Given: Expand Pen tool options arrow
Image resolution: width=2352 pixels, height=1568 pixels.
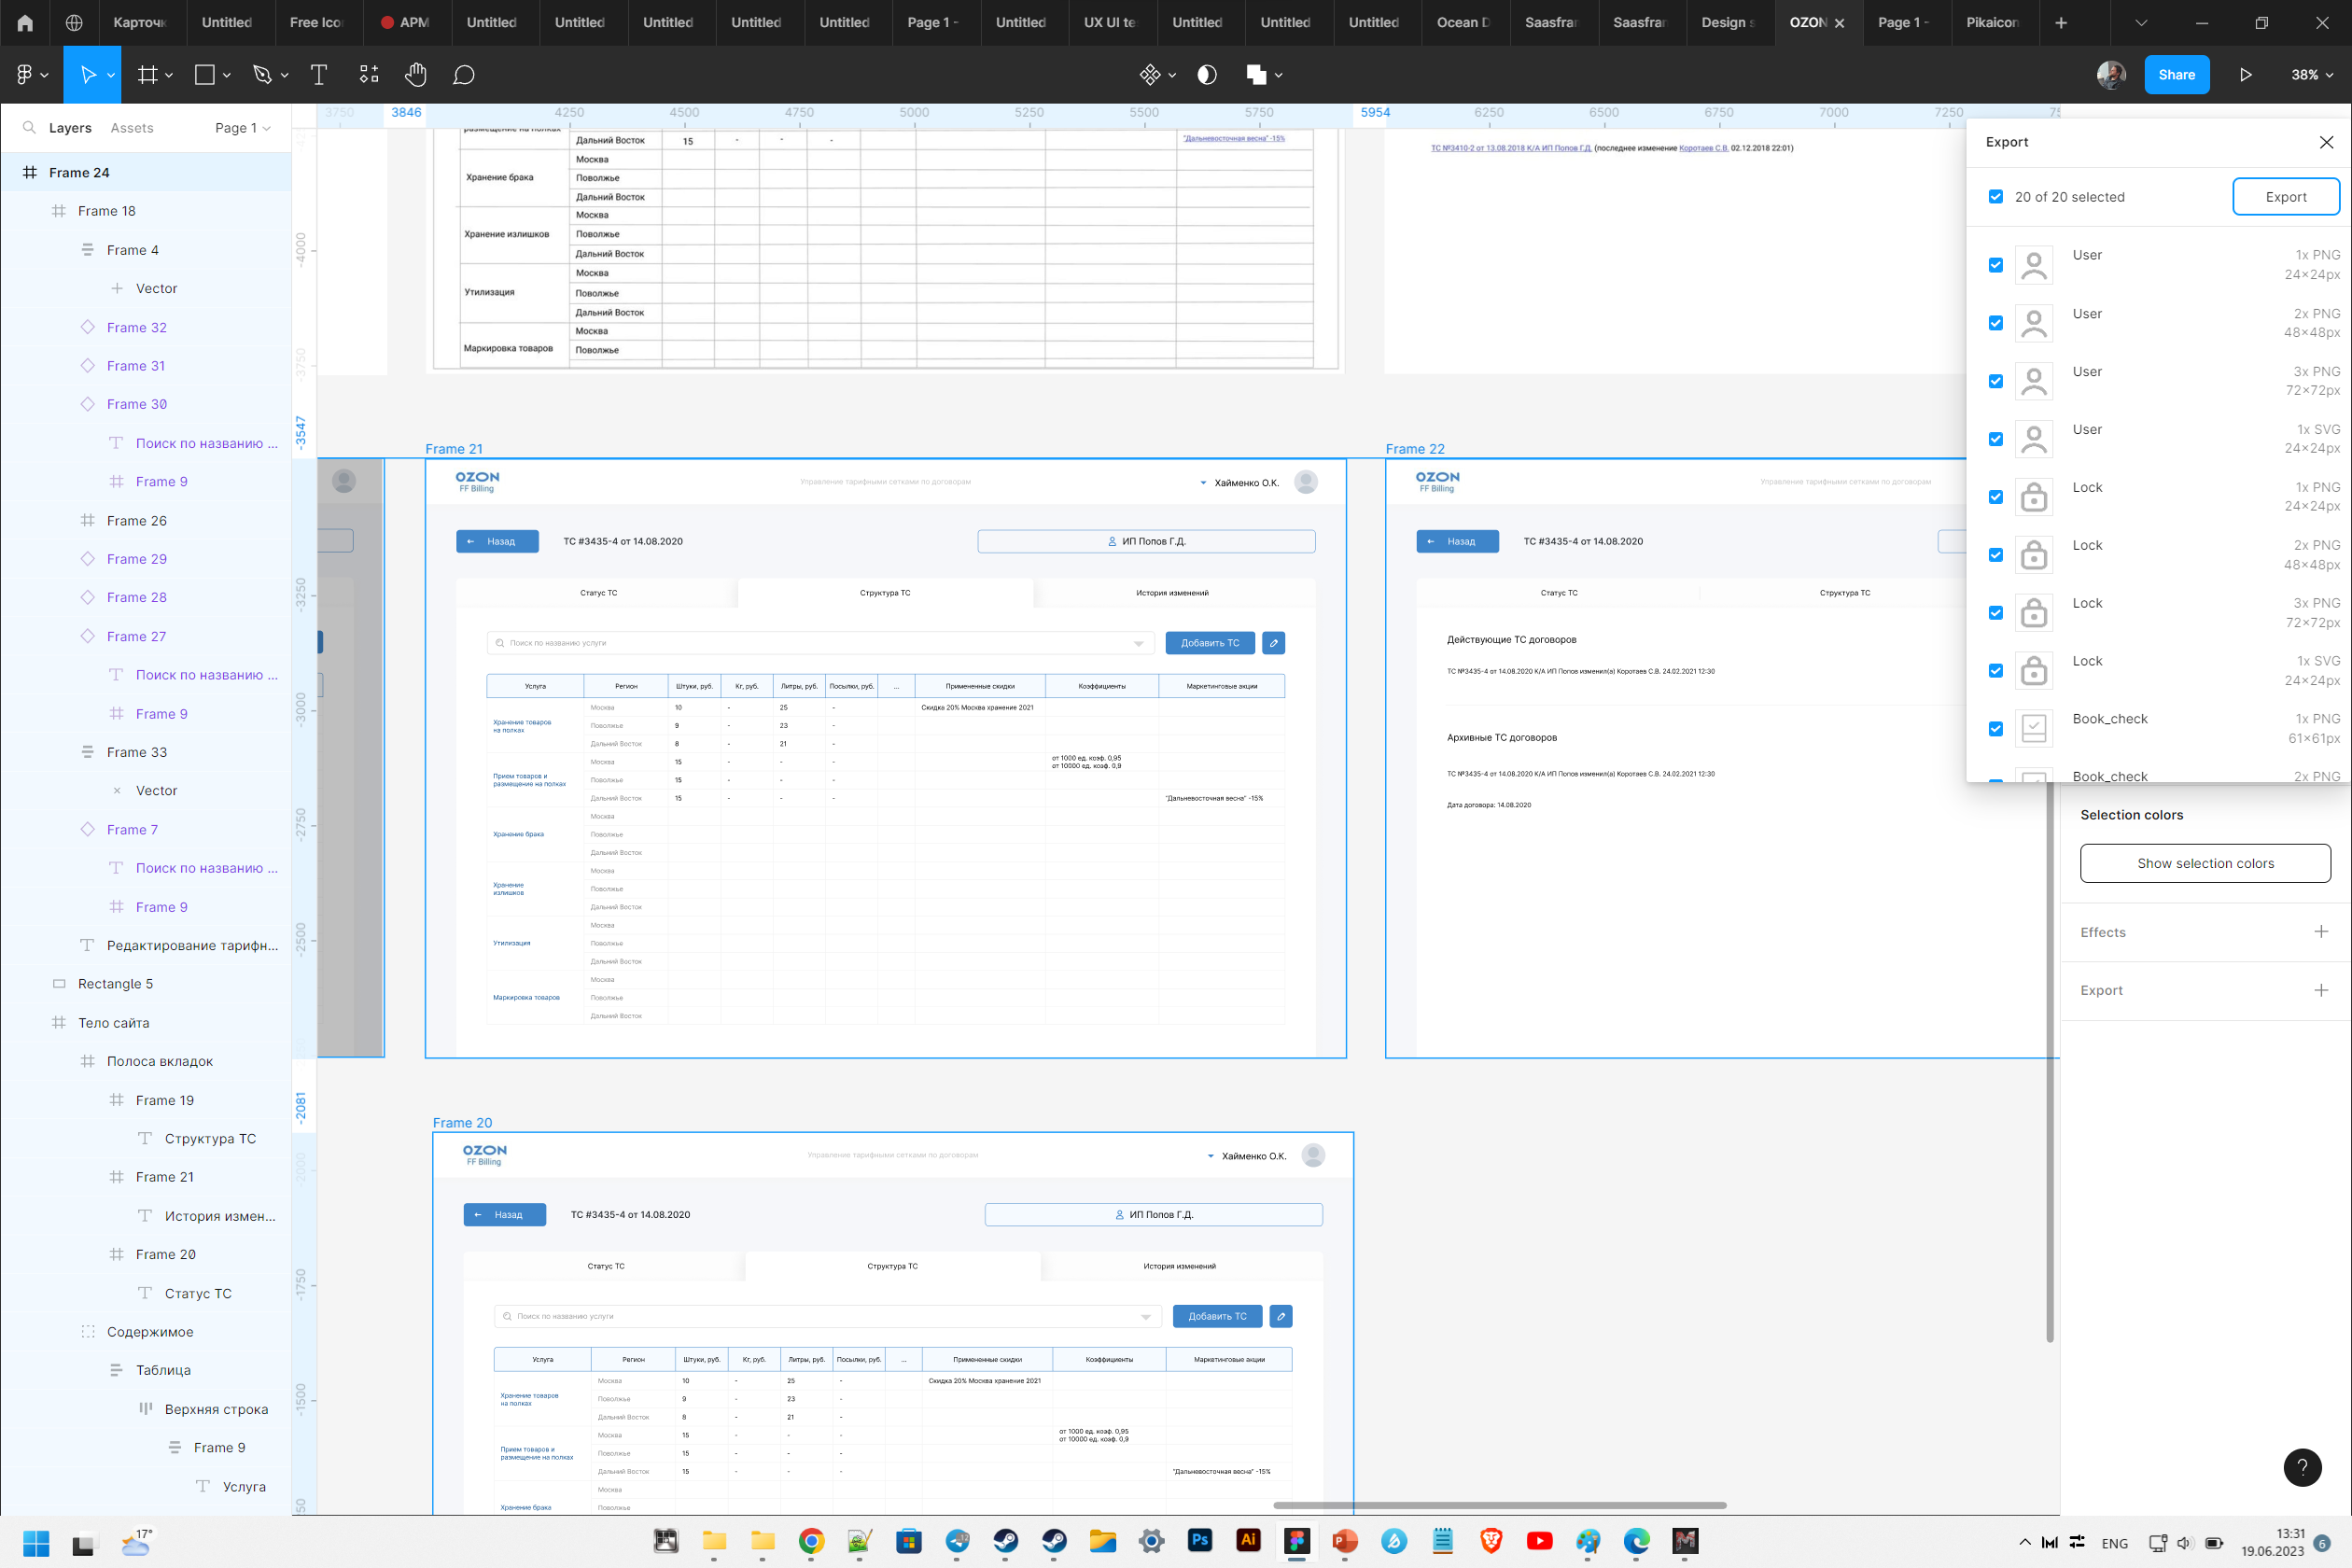Looking at the screenshot, I should (x=285, y=75).
